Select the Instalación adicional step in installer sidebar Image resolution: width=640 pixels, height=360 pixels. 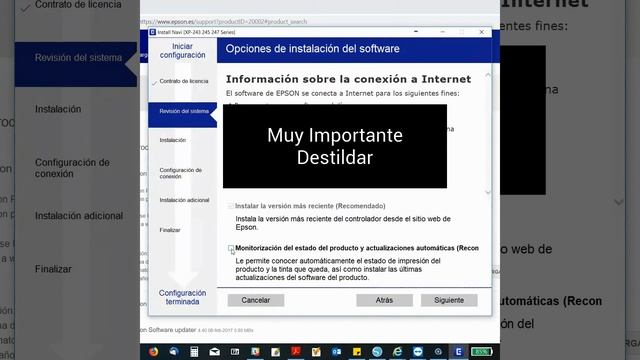(184, 200)
